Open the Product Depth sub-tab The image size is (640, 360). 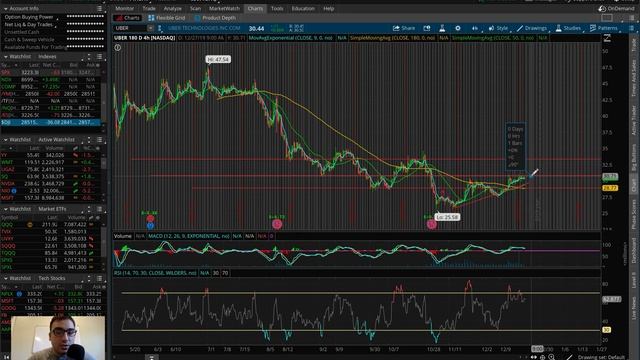coord(215,18)
